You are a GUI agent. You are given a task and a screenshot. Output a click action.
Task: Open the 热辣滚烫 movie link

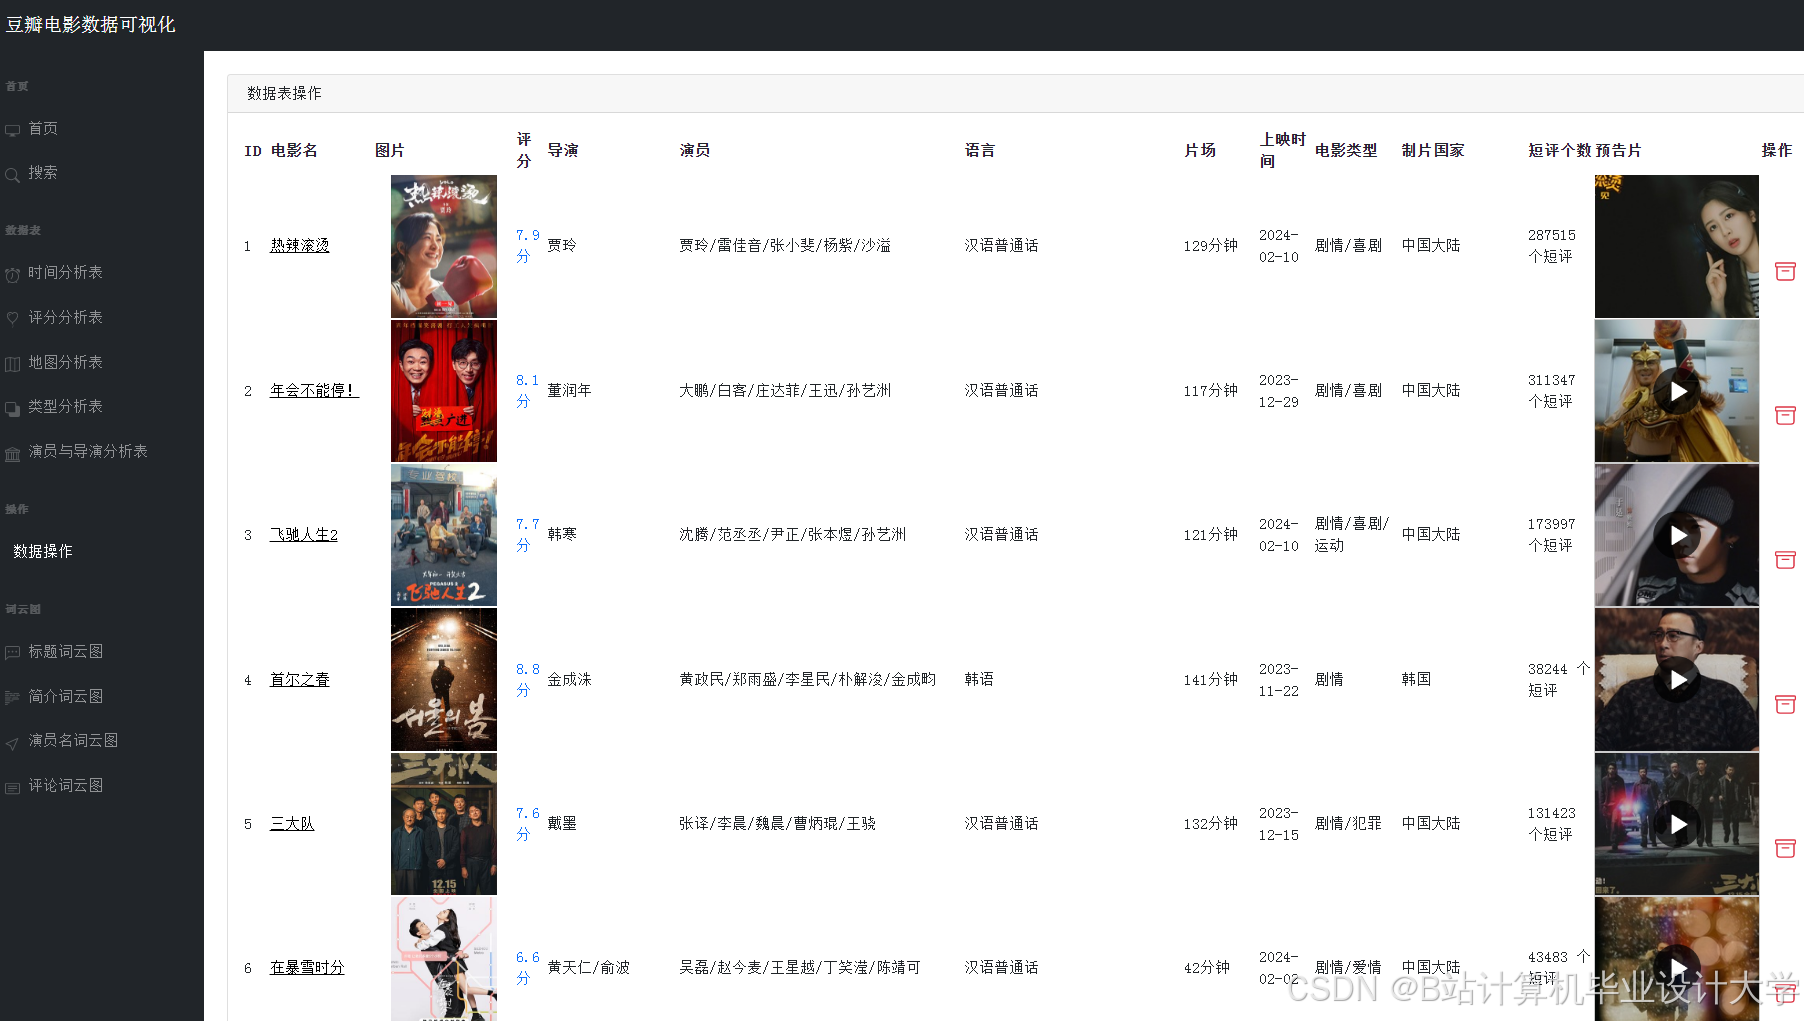(x=299, y=246)
